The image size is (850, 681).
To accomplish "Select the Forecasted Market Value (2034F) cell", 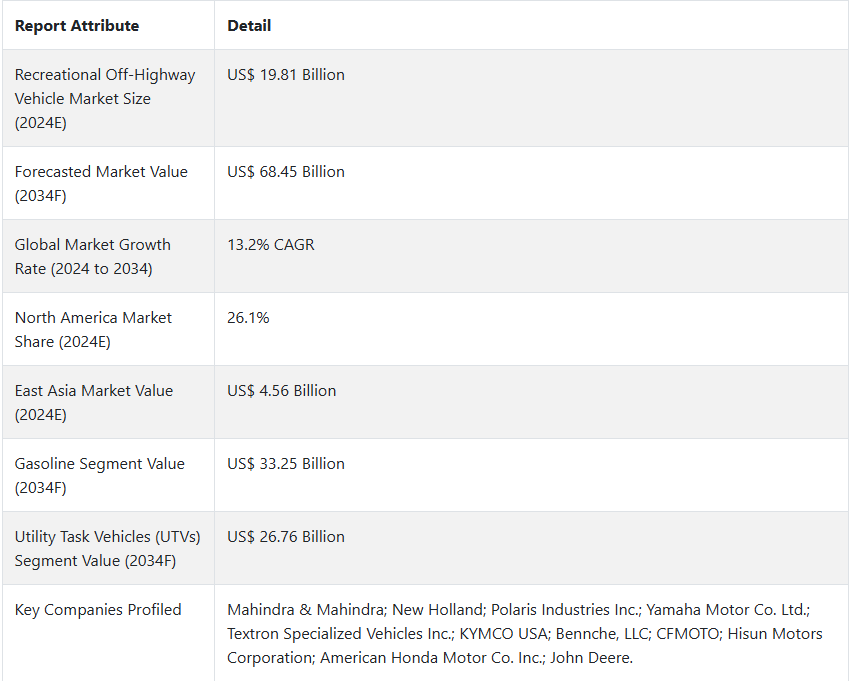I will click(101, 183).
